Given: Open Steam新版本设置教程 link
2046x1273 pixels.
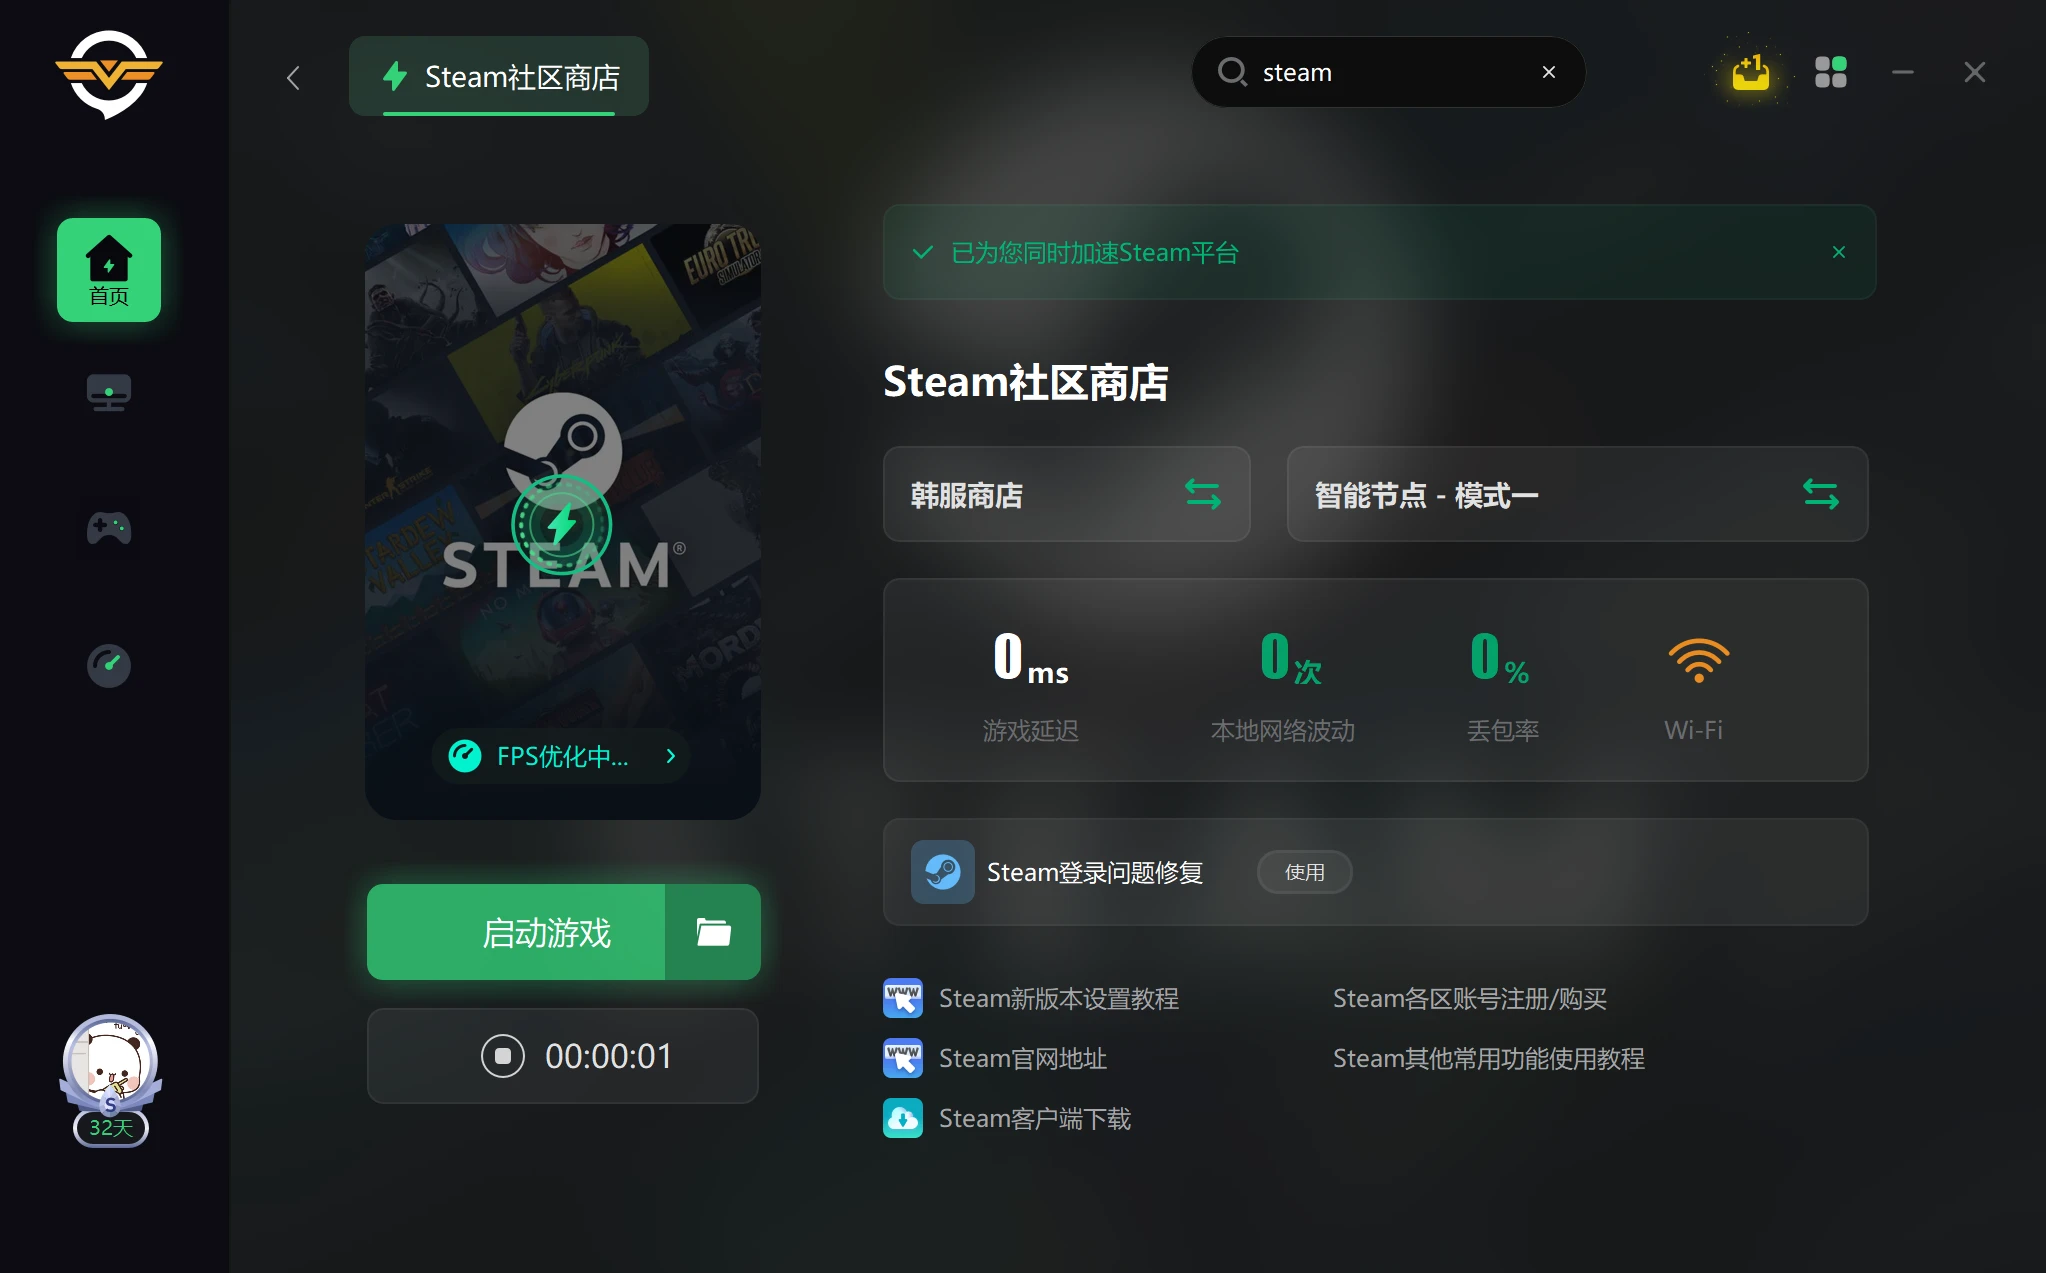Looking at the screenshot, I should tap(1059, 998).
